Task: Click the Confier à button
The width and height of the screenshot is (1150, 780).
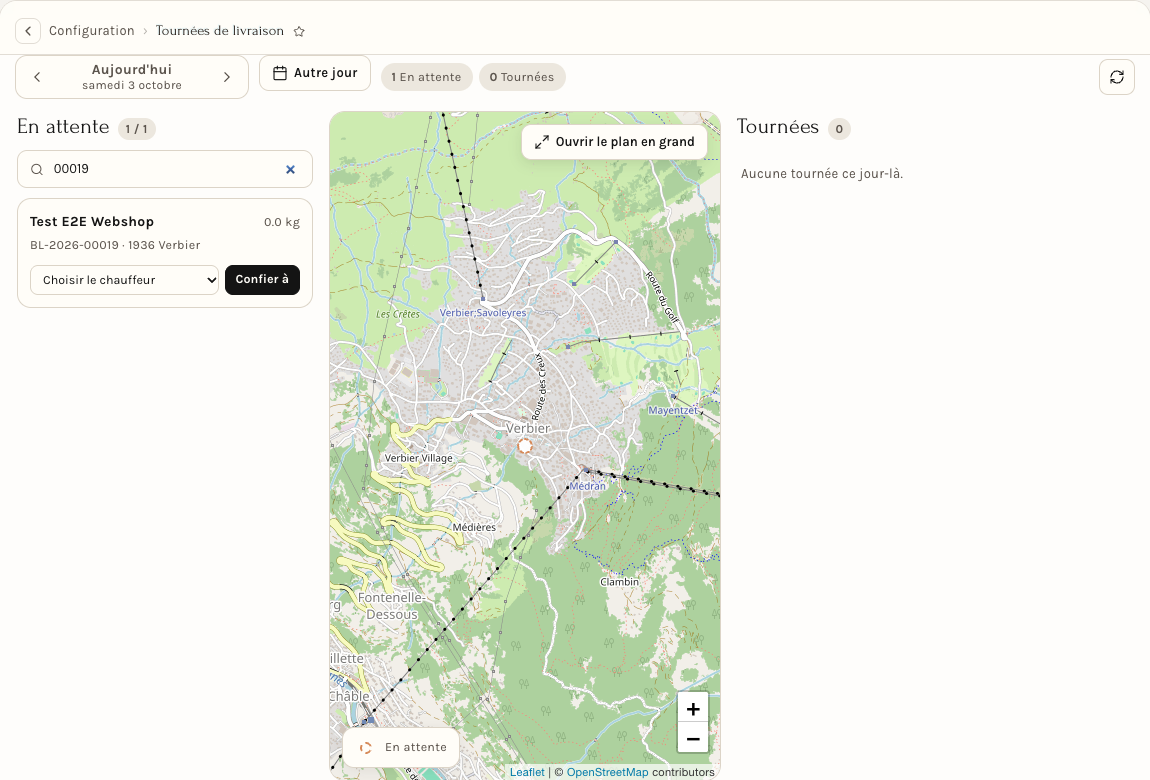Action: (x=262, y=279)
